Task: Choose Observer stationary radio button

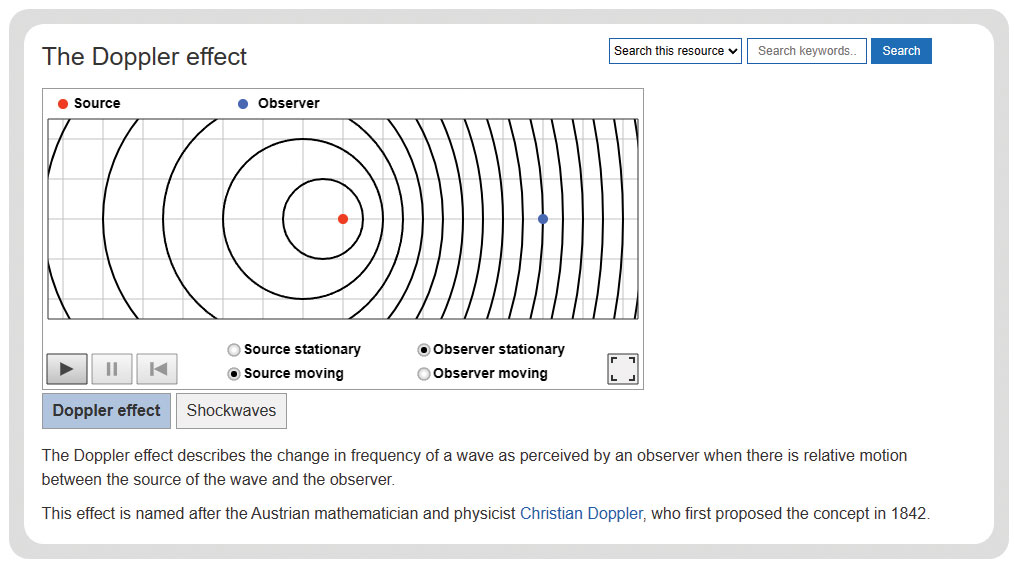Action: 423,350
